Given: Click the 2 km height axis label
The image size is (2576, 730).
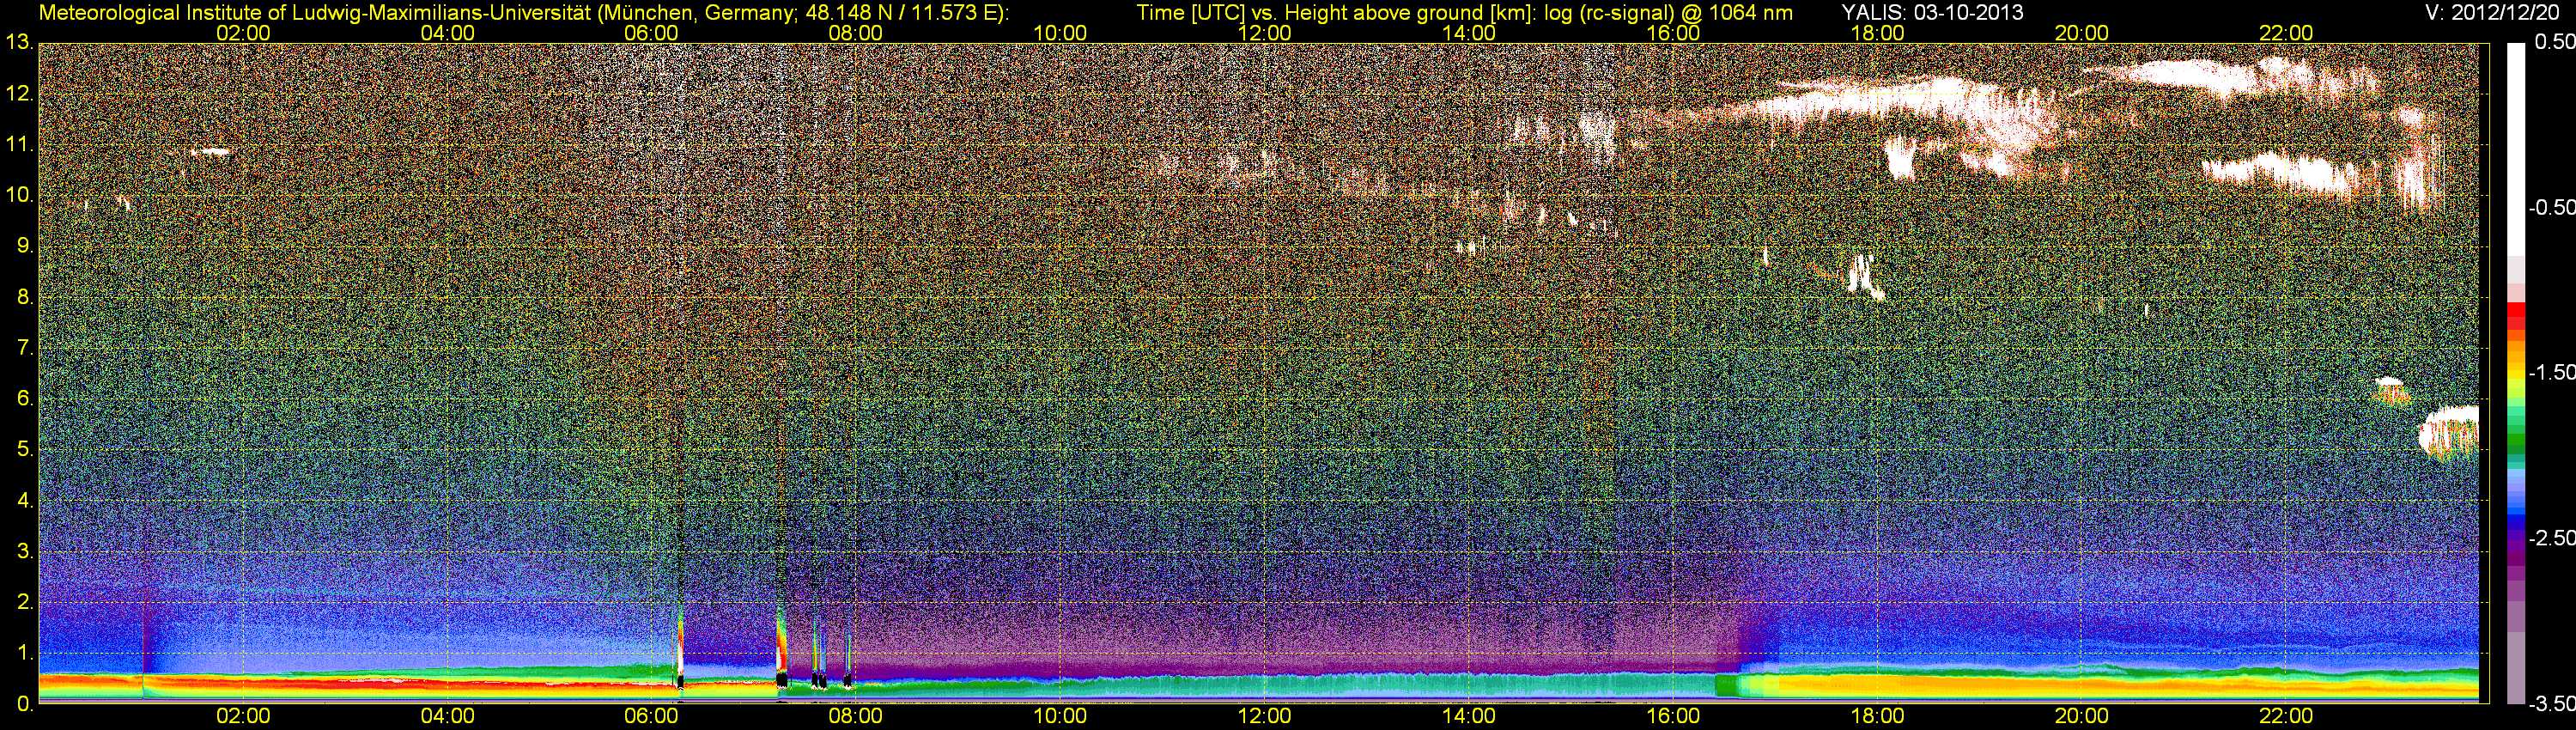Looking at the screenshot, I should point(24,602).
